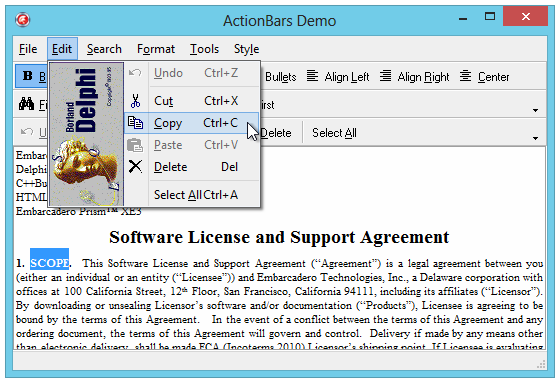Click the Bullets toolbar button
Image resolution: width=560 pixels, height=383 pixels.
pyautogui.click(x=280, y=77)
